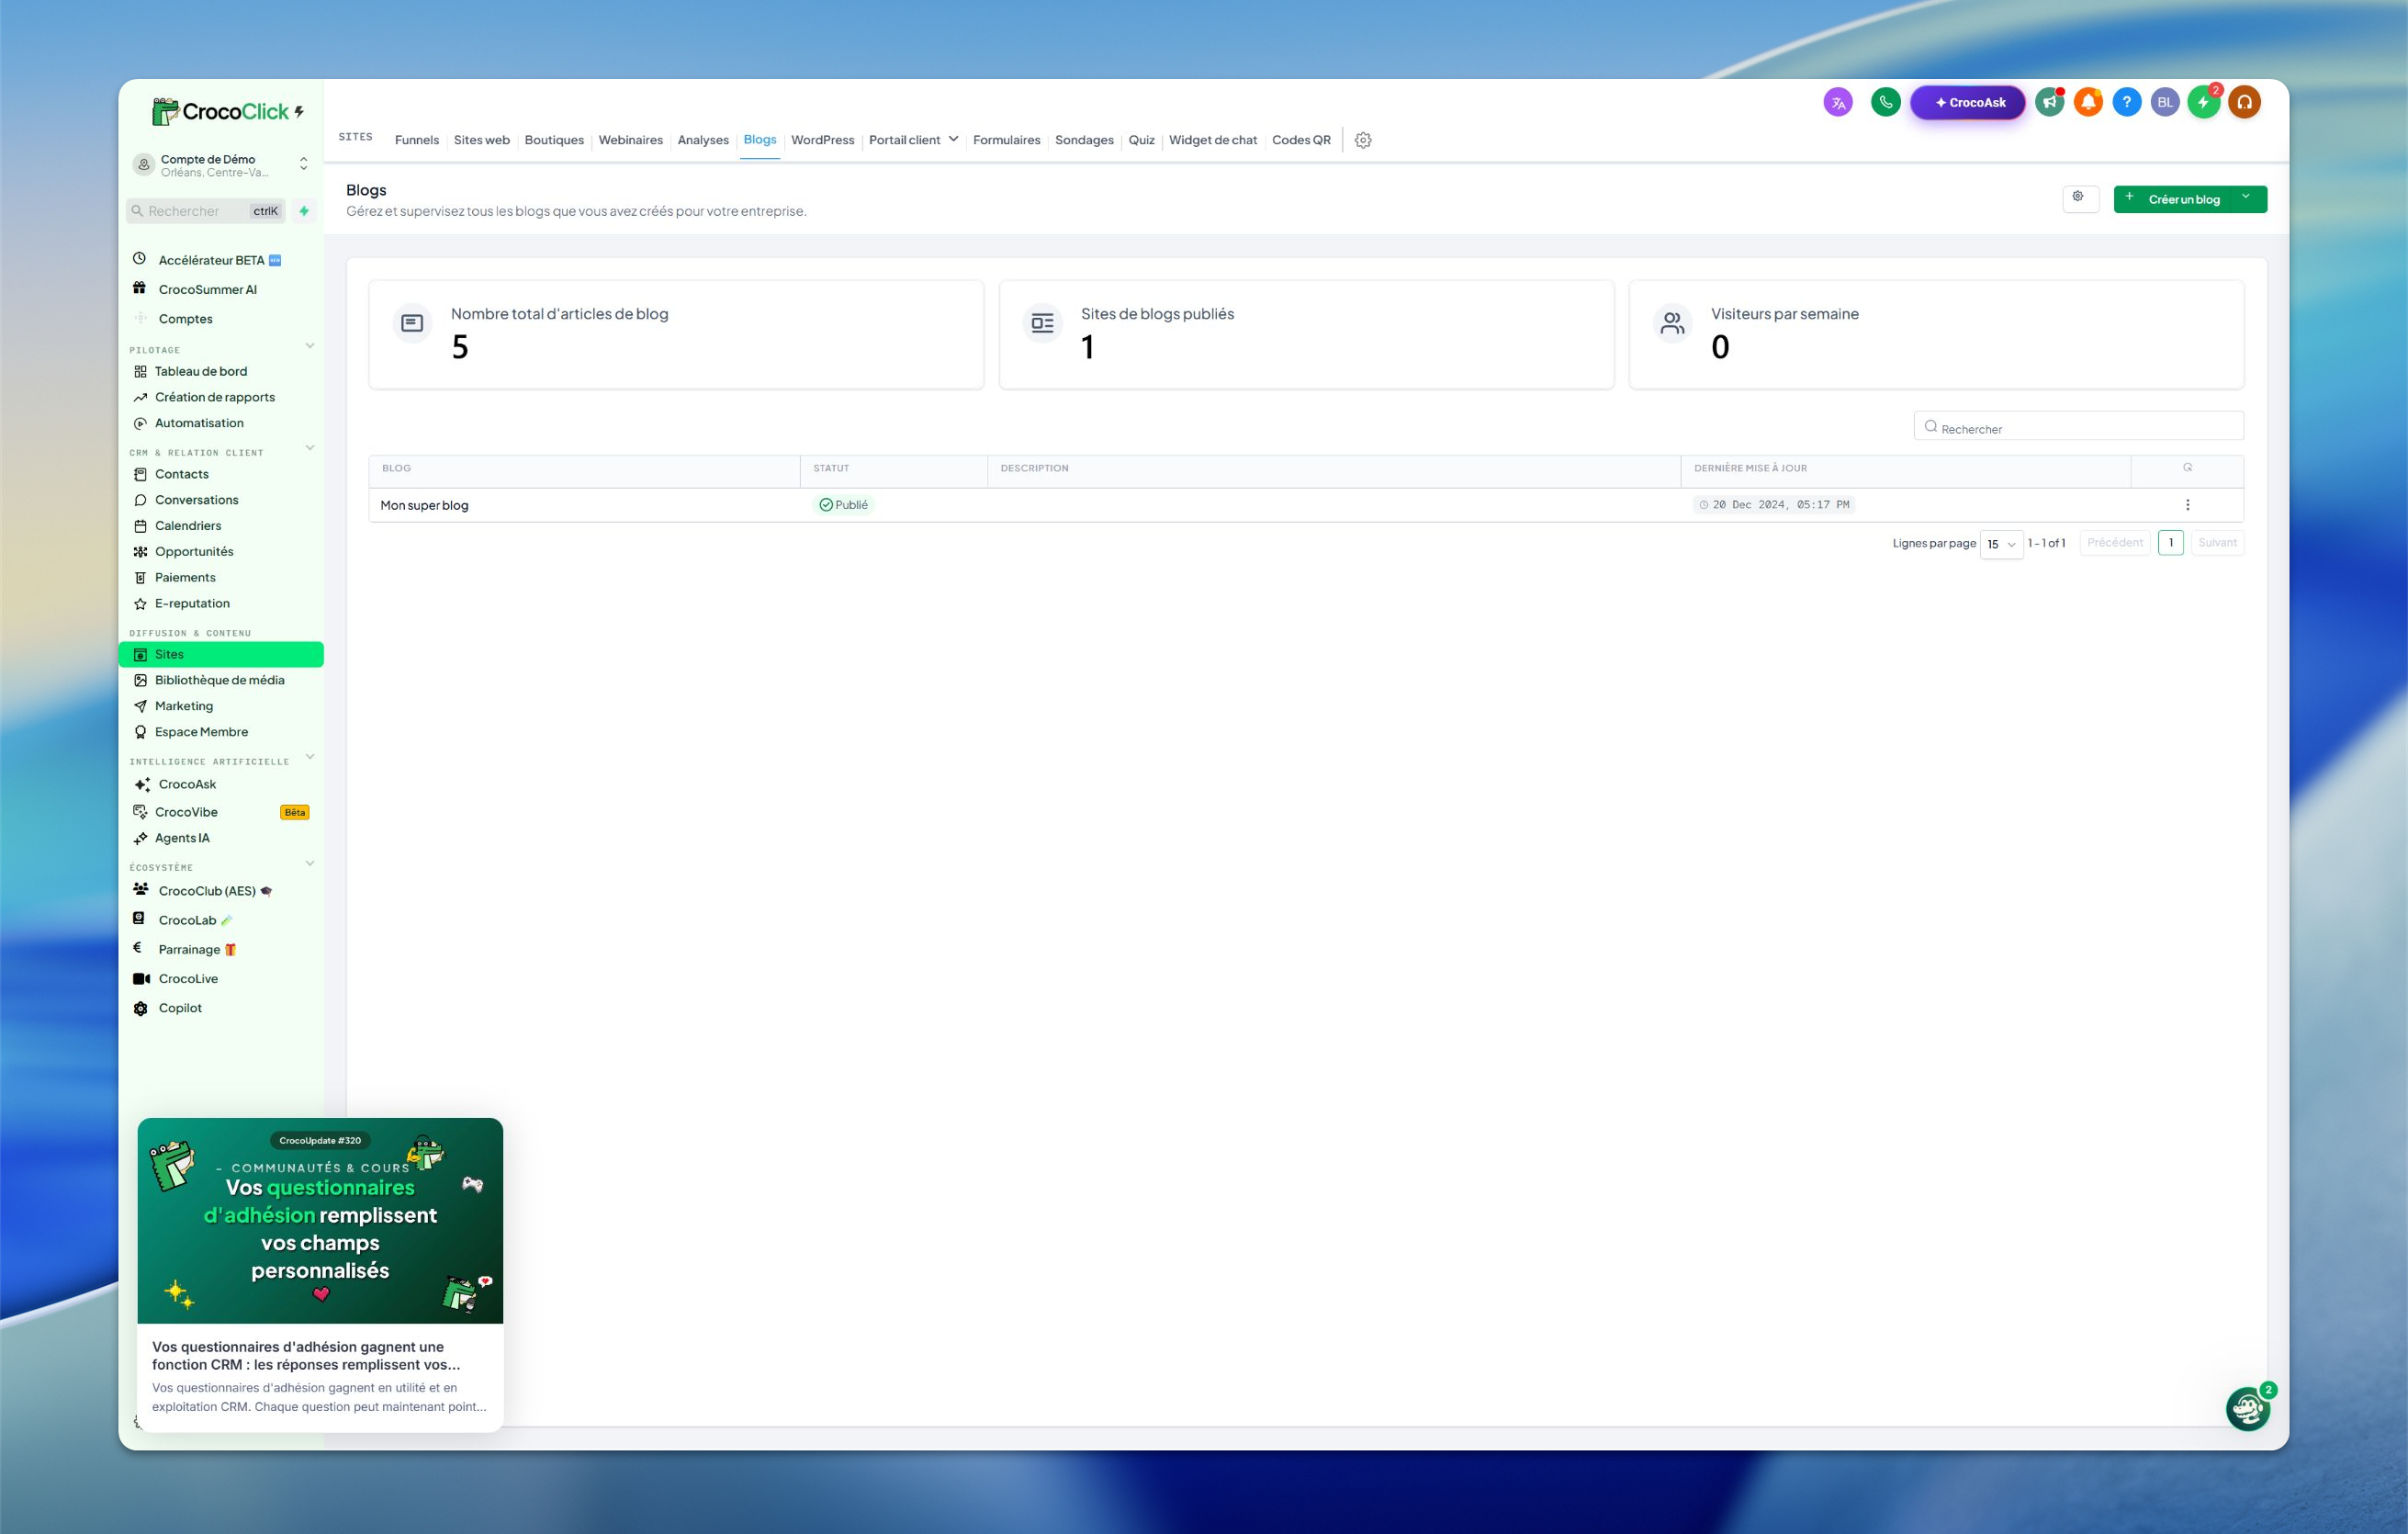Screen dimensions: 2408x1534
Task: Click the translate language icon in header
Action: click(x=1837, y=102)
